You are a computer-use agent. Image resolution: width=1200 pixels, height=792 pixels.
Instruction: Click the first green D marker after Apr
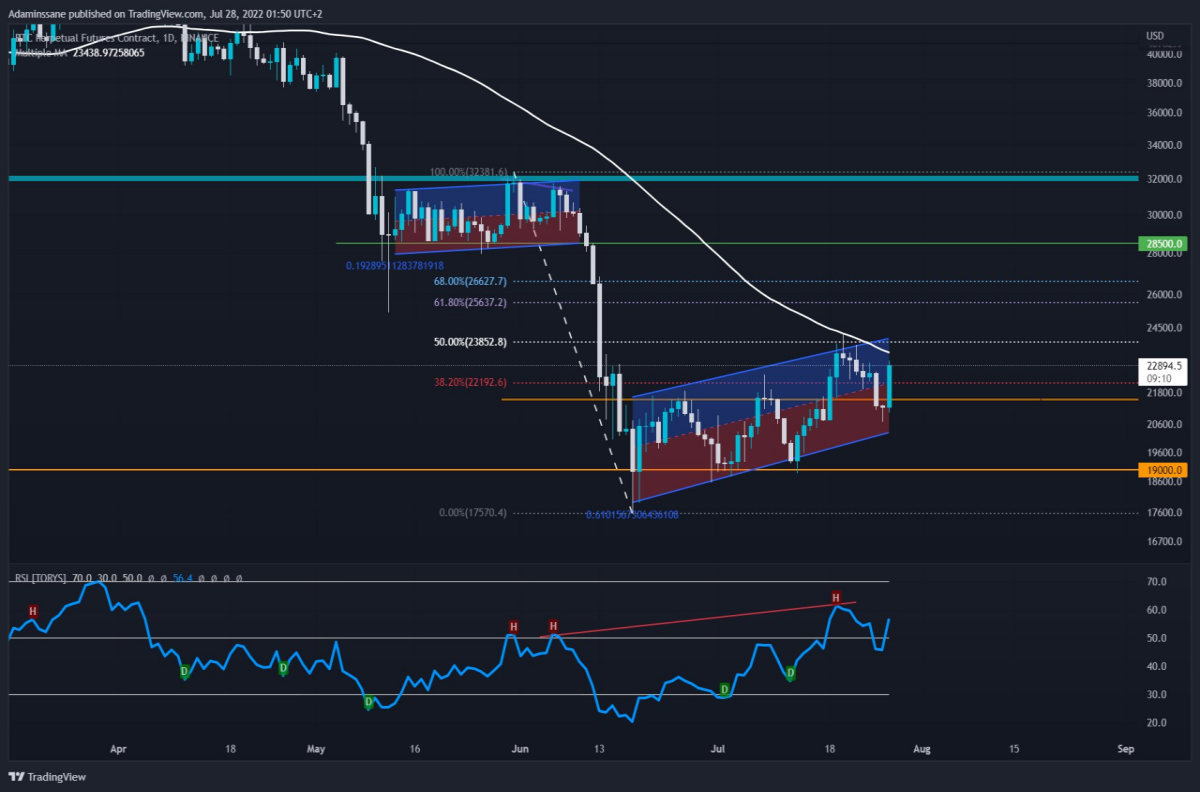[x=184, y=671]
